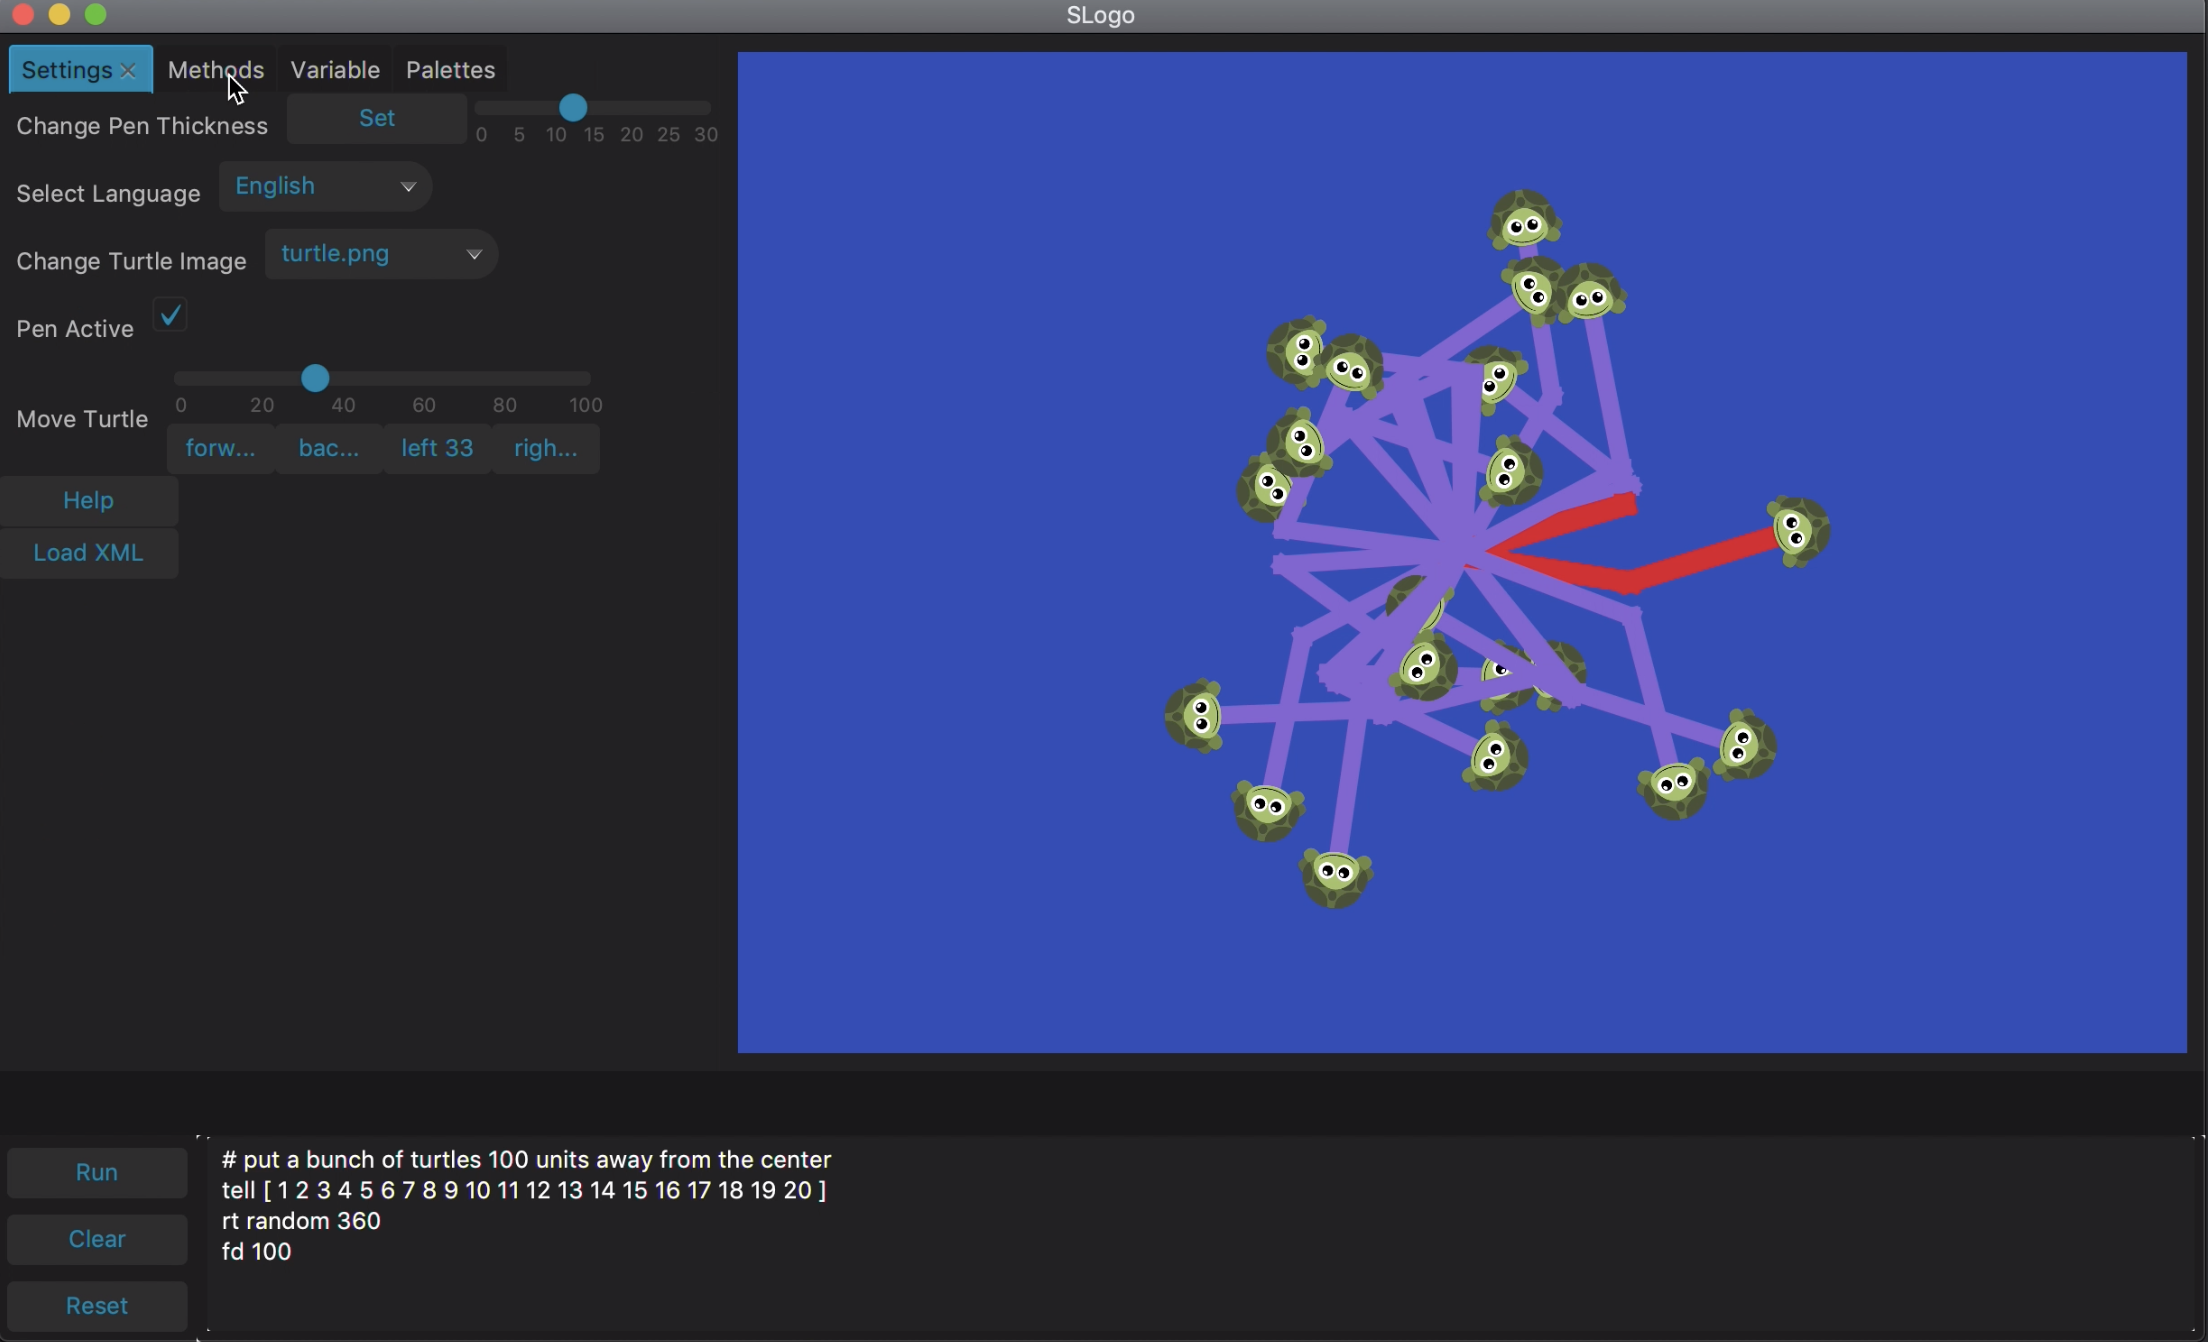Click the topmost turtle on the canvas

click(x=1524, y=220)
